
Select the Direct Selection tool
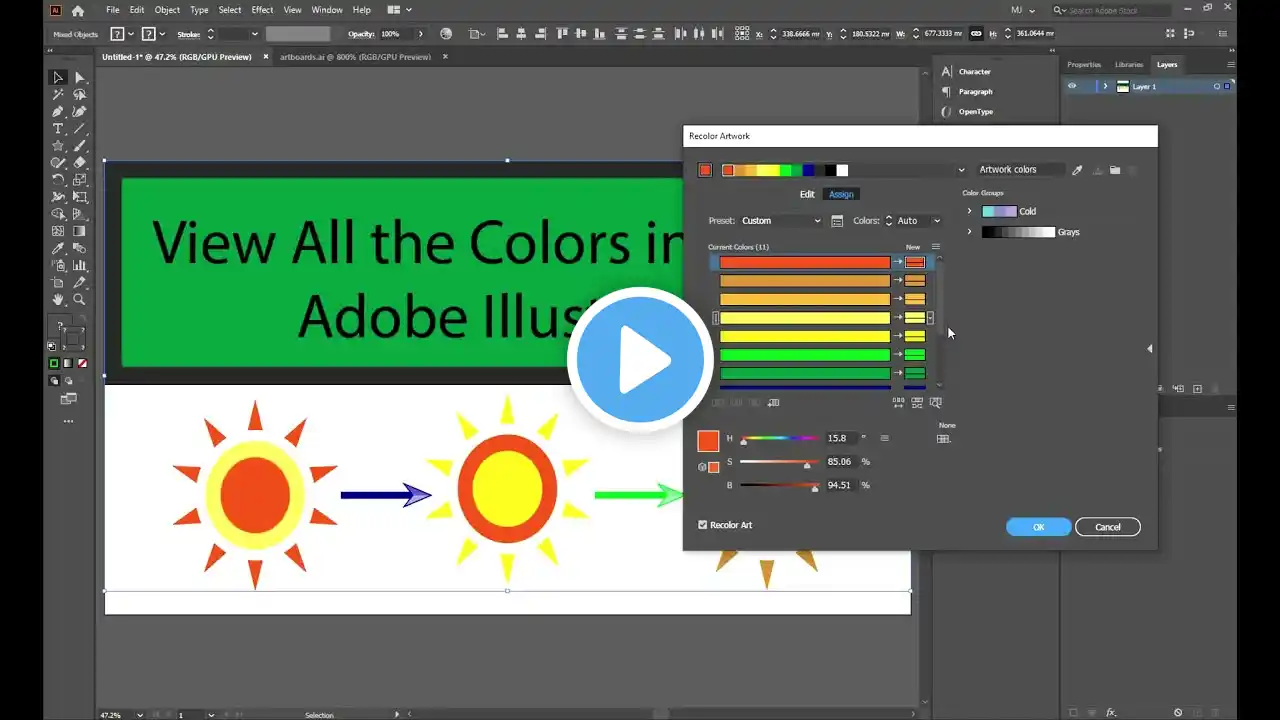[79, 78]
